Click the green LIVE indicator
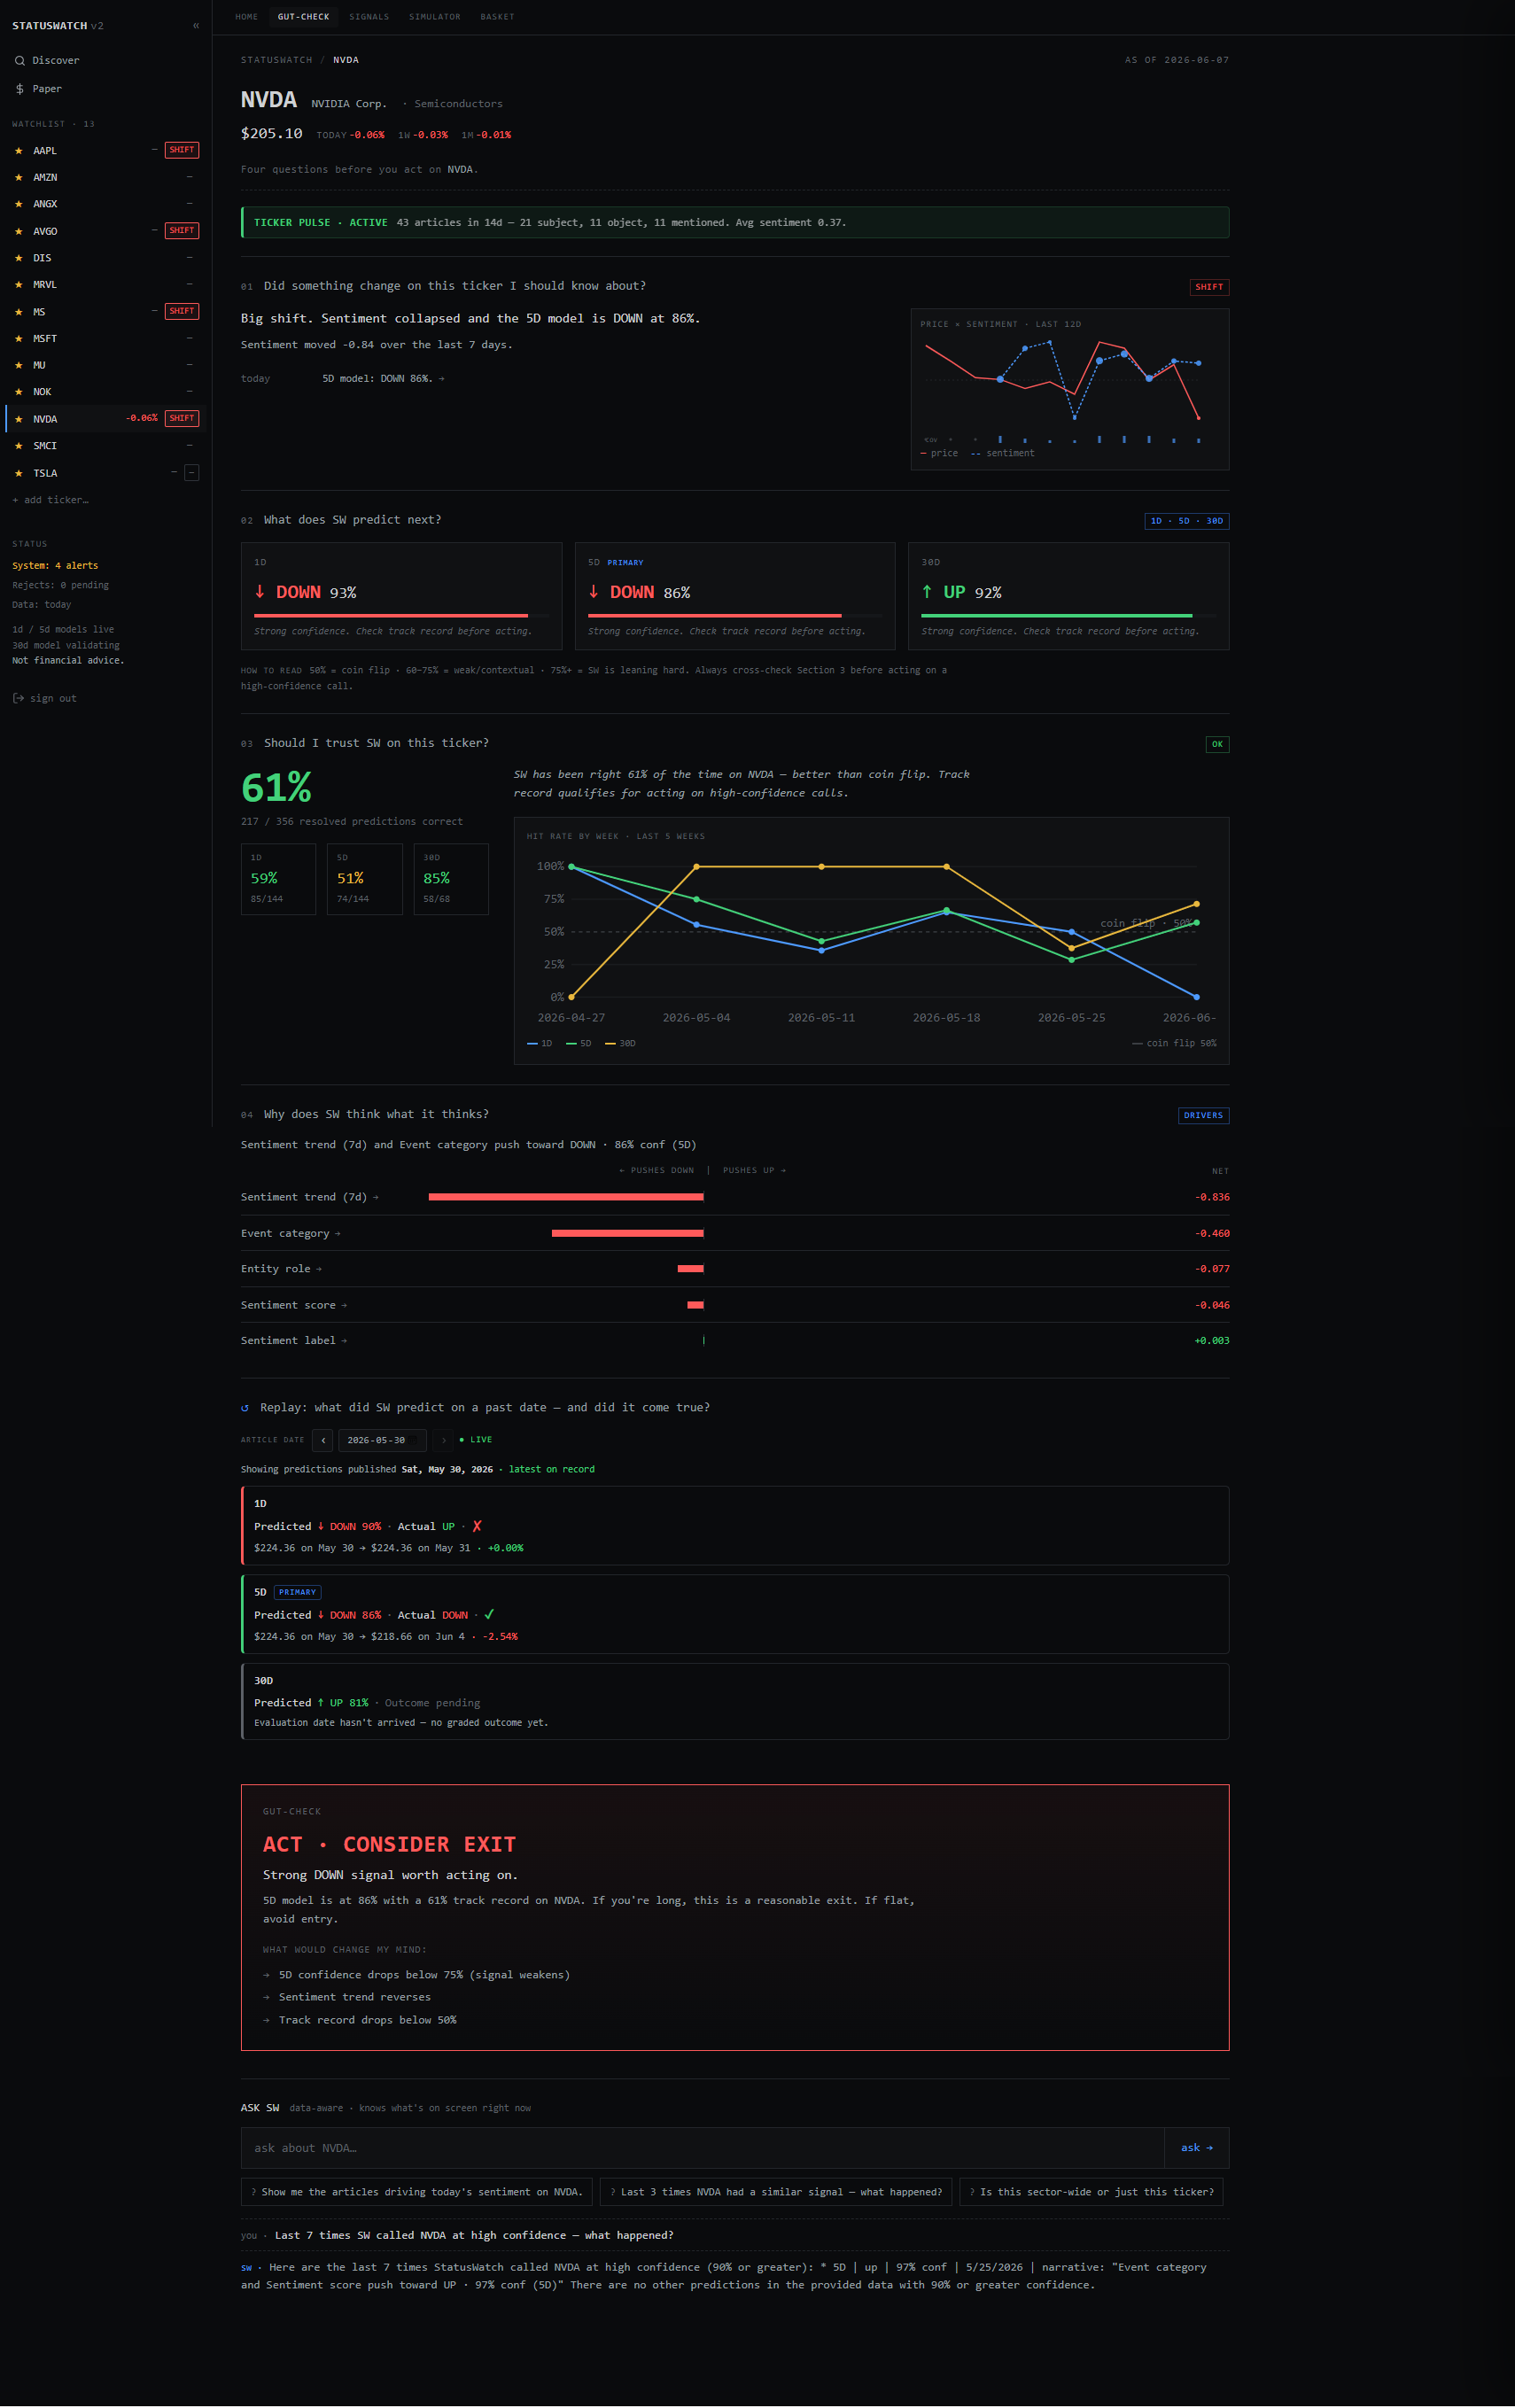Screen dimensions: 1515x2408 [x=476, y=1440]
